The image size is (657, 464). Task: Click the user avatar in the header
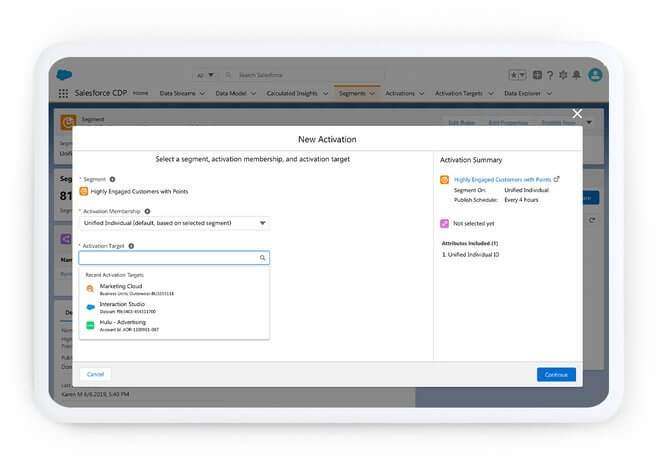pos(595,75)
